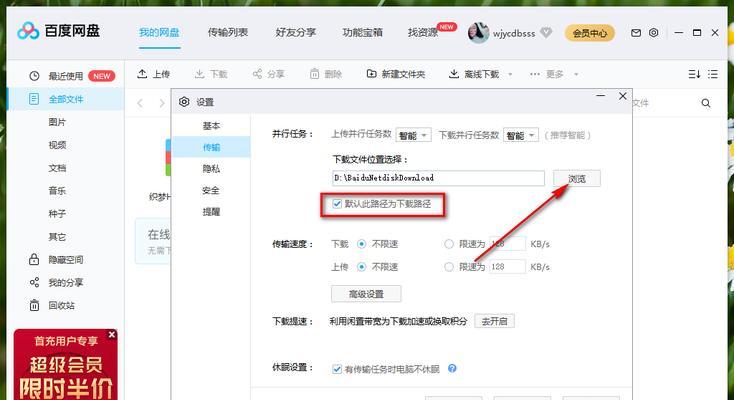Screen dimensions: 734x400
Task: Select upload 不限速 radio button
Action: [361, 267]
